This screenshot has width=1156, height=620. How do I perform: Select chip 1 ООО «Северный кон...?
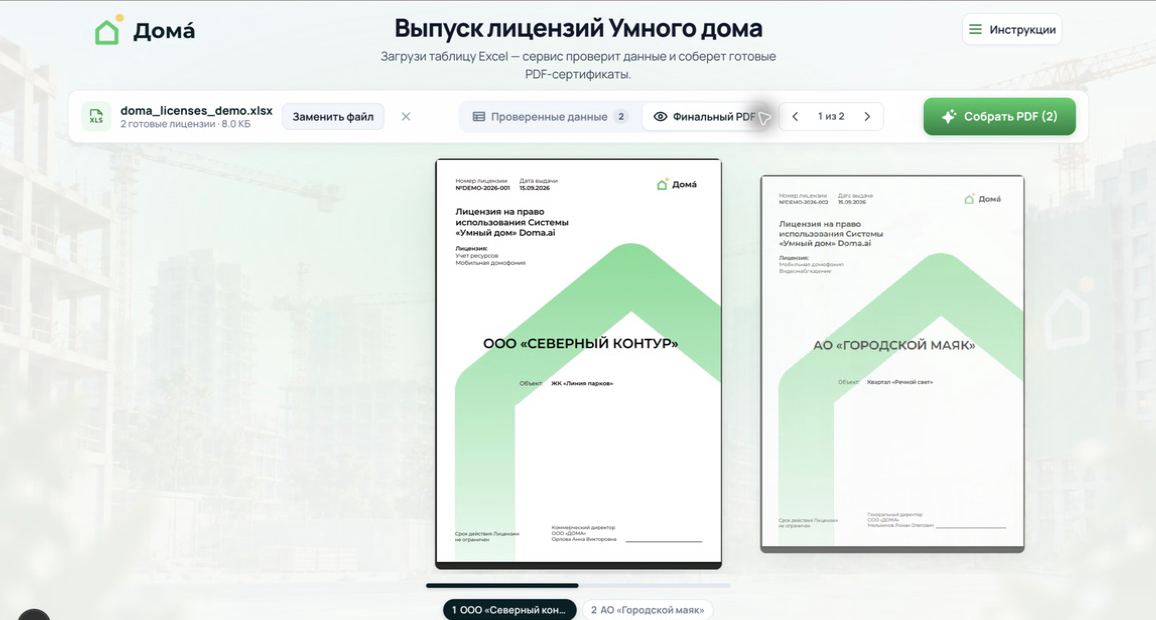[x=509, y=610]
